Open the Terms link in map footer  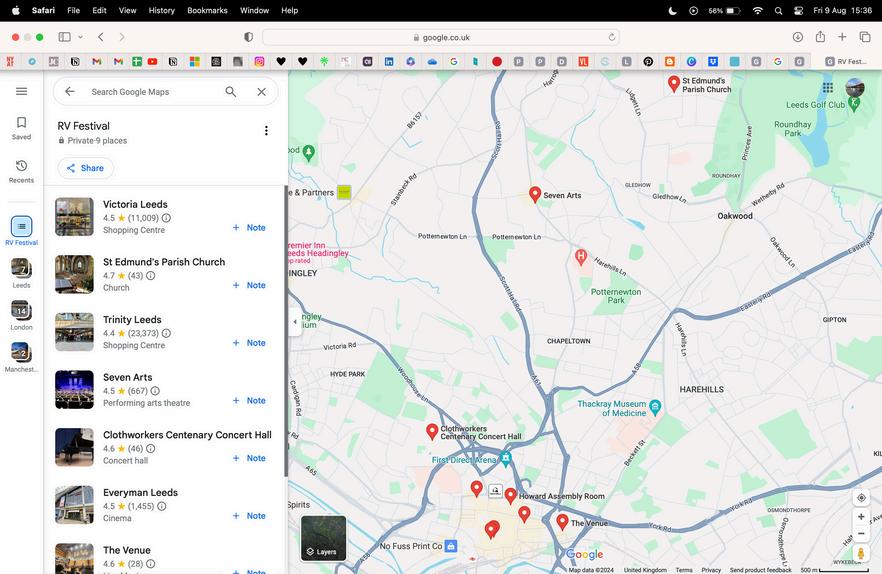click(684, 570)
